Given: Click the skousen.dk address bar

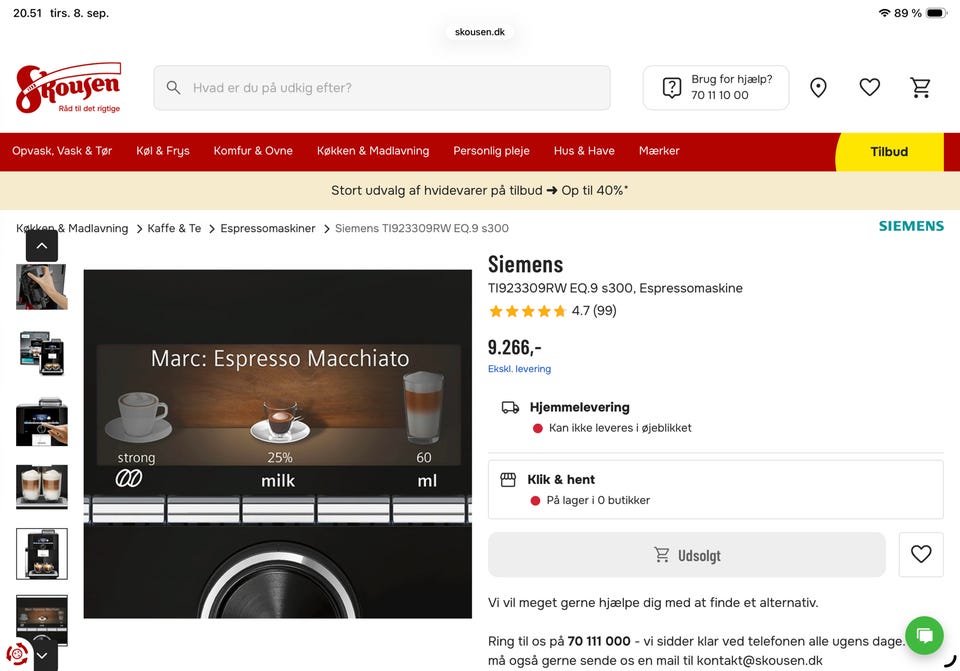Looking at the screenshot, I should pyautogui.click(x=480, y=32).
